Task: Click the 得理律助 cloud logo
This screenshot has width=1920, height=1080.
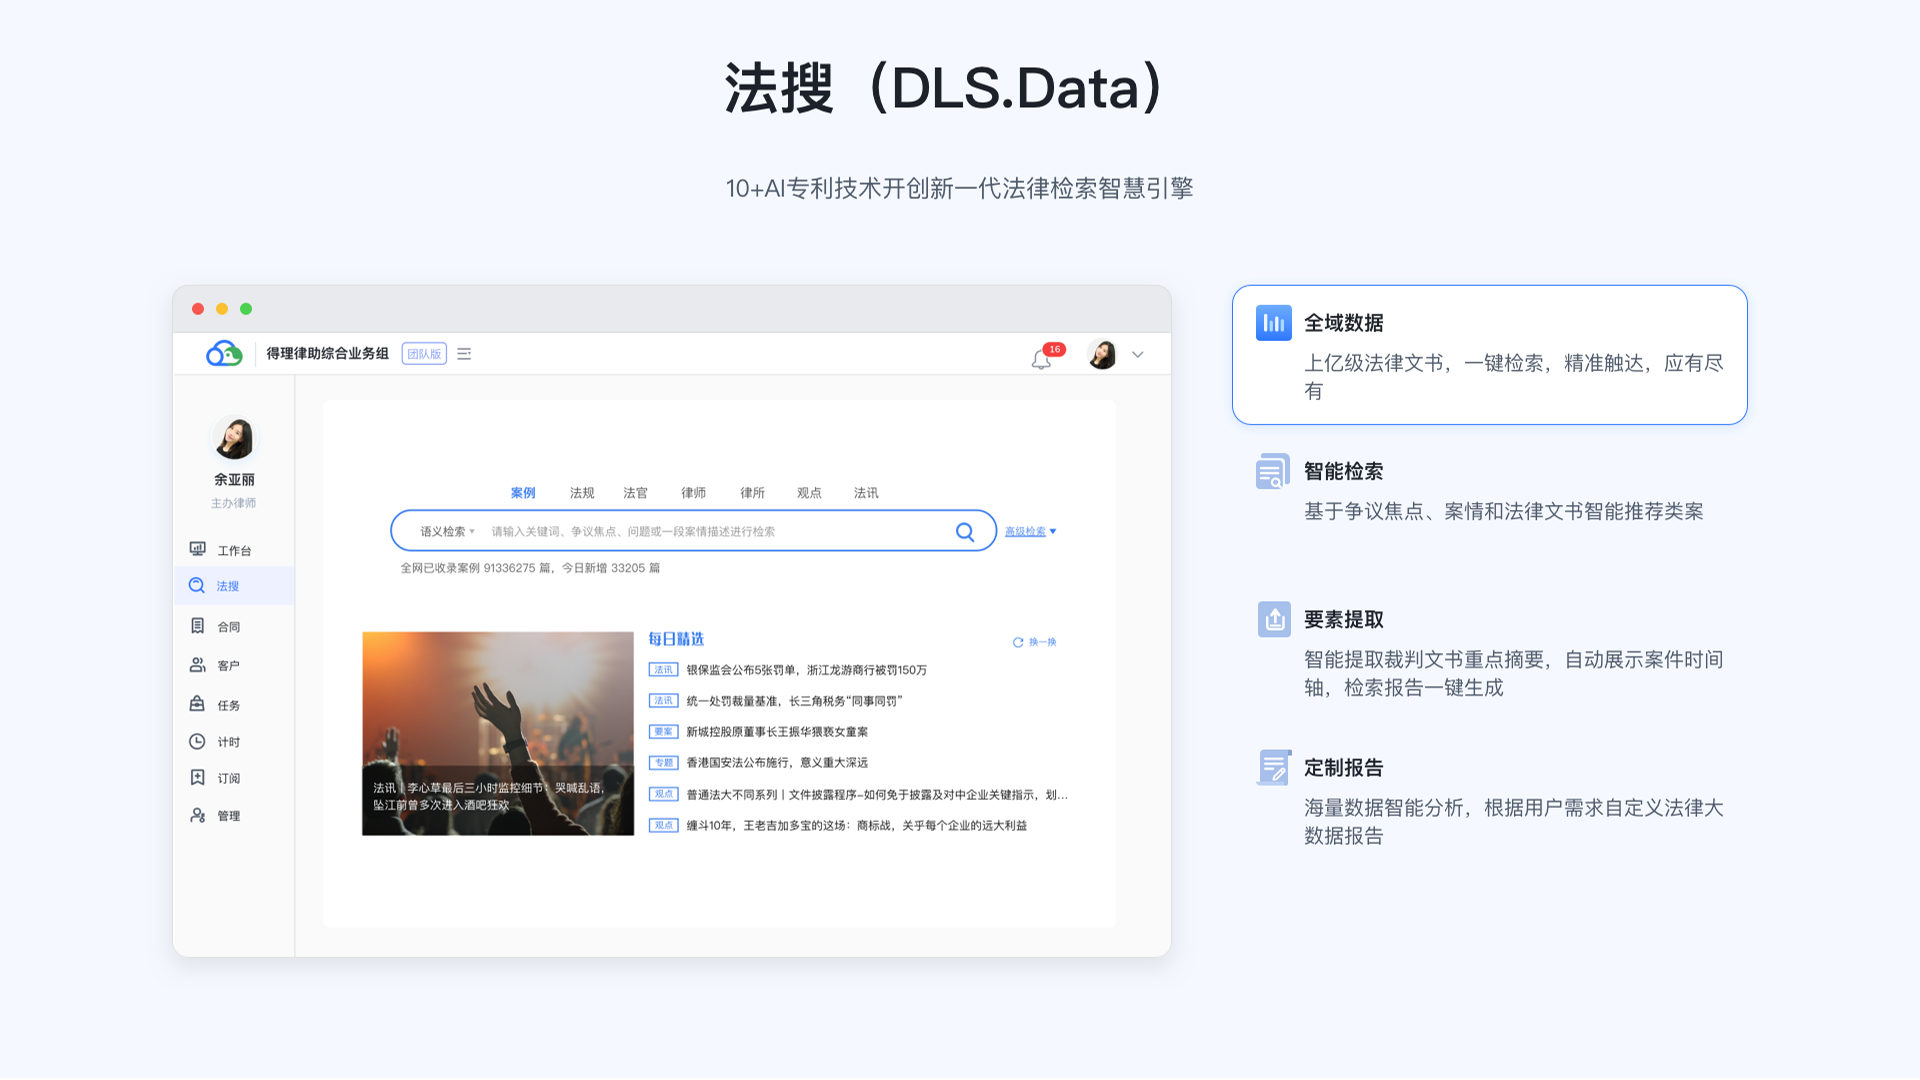Action: (222, 353)
